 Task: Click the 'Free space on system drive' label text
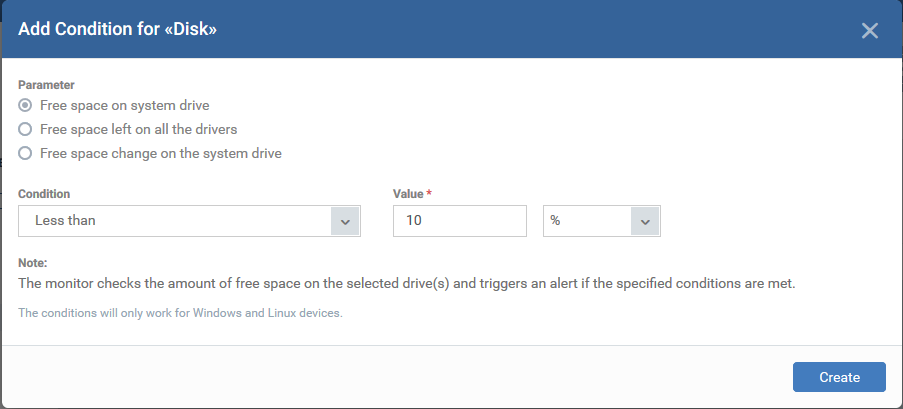(x=124, y=105)
